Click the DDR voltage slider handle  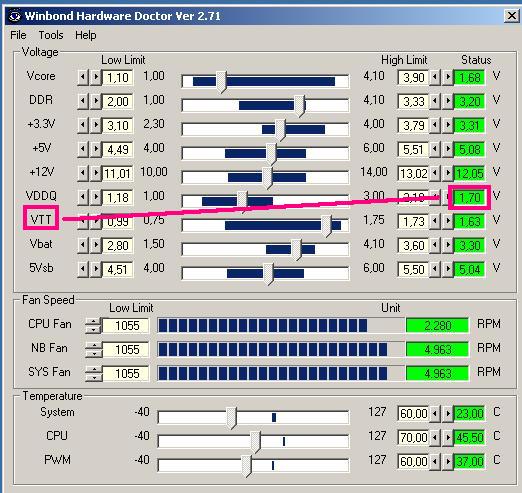[x=299, y=106]
